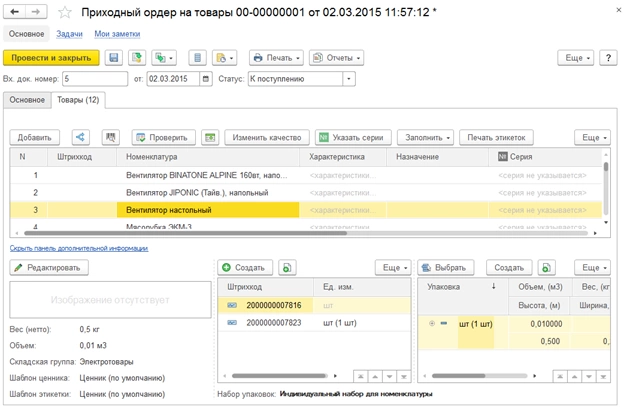Open the Задачи navigation link

pyautogui.click(x=69, y=34)
